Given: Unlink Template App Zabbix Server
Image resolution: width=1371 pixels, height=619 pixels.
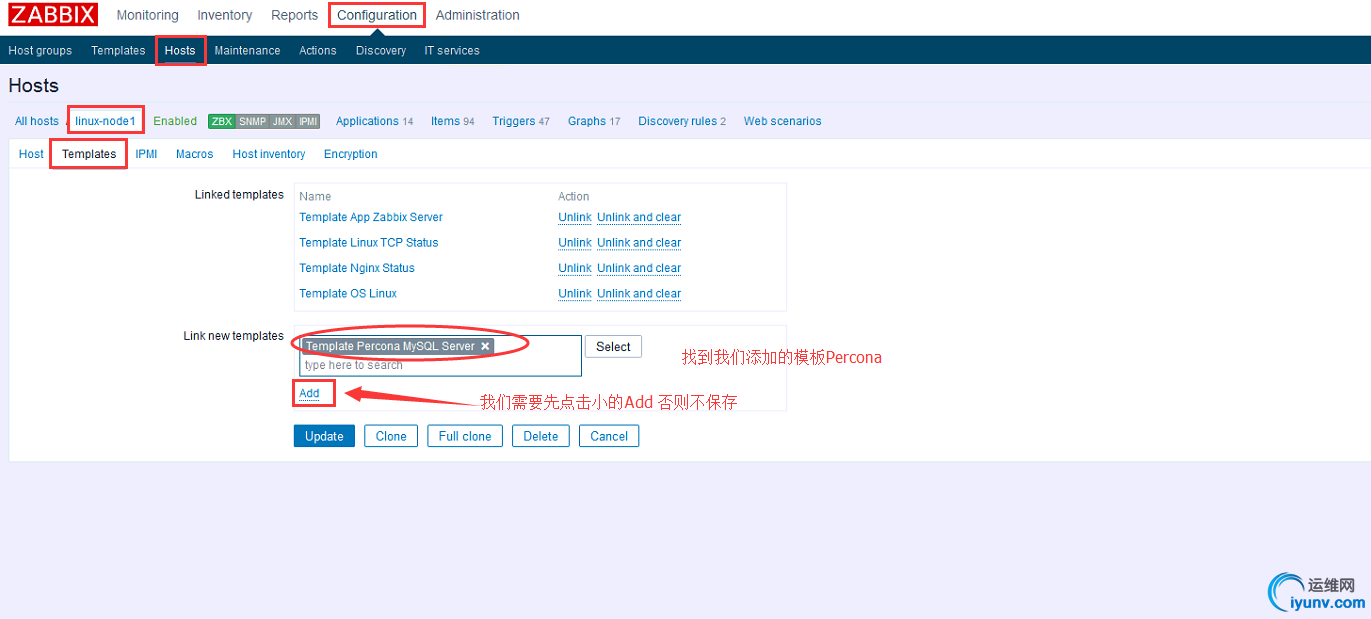Looking at the screenshot, I should tap(575, 217).
